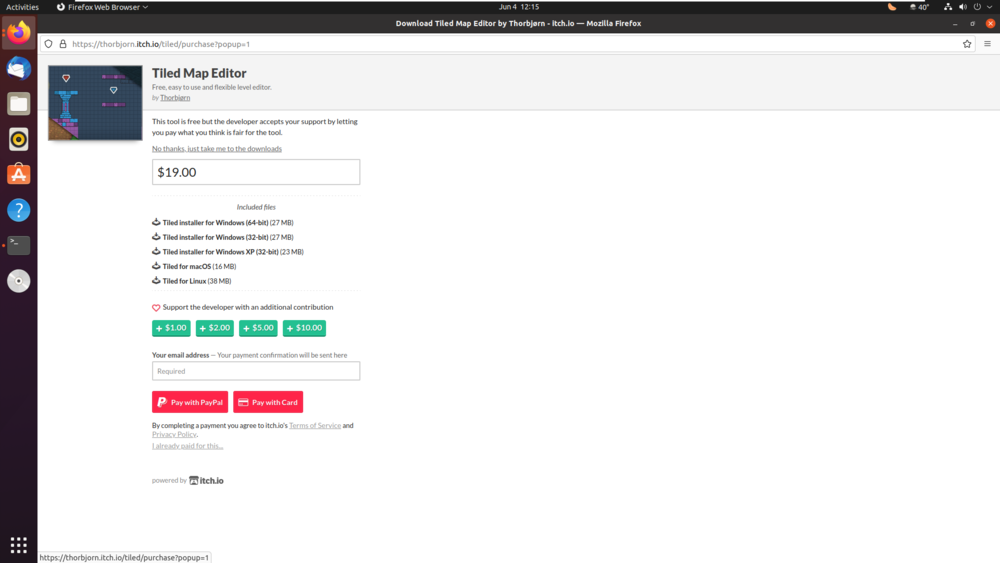Viewport: 1000px width, 563px height.
Task: Open Thorbjørn author link
Action: pyautogui.click(x=175, y=98)
